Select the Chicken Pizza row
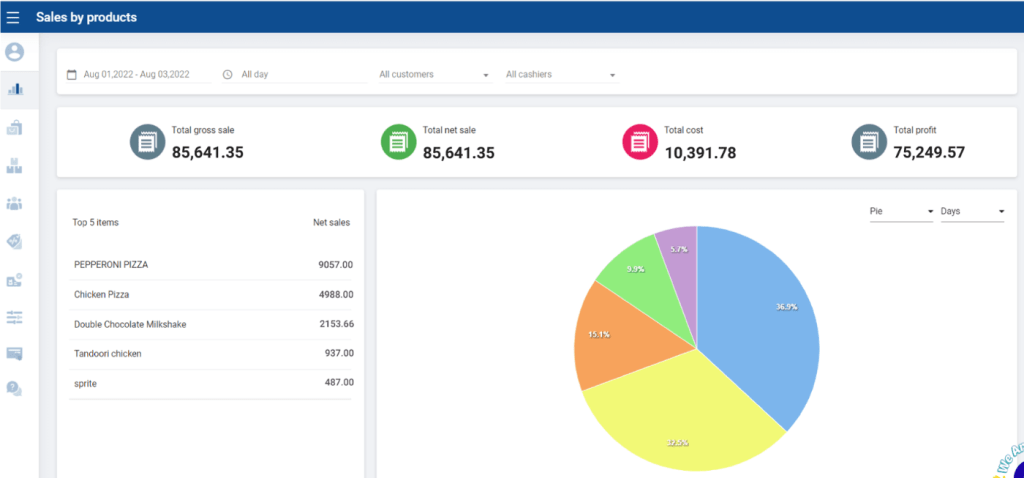1024x478 pixels. click(210, 295)
